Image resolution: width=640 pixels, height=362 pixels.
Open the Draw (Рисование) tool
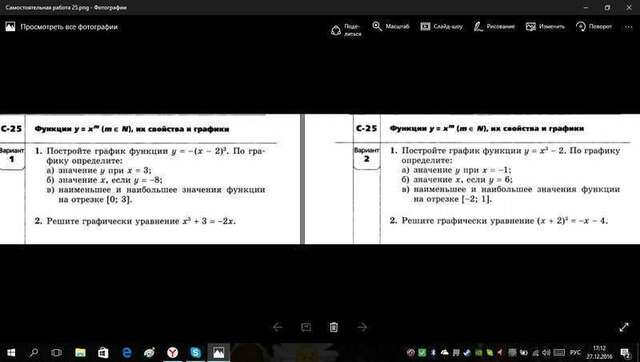(x=494, y=27)
